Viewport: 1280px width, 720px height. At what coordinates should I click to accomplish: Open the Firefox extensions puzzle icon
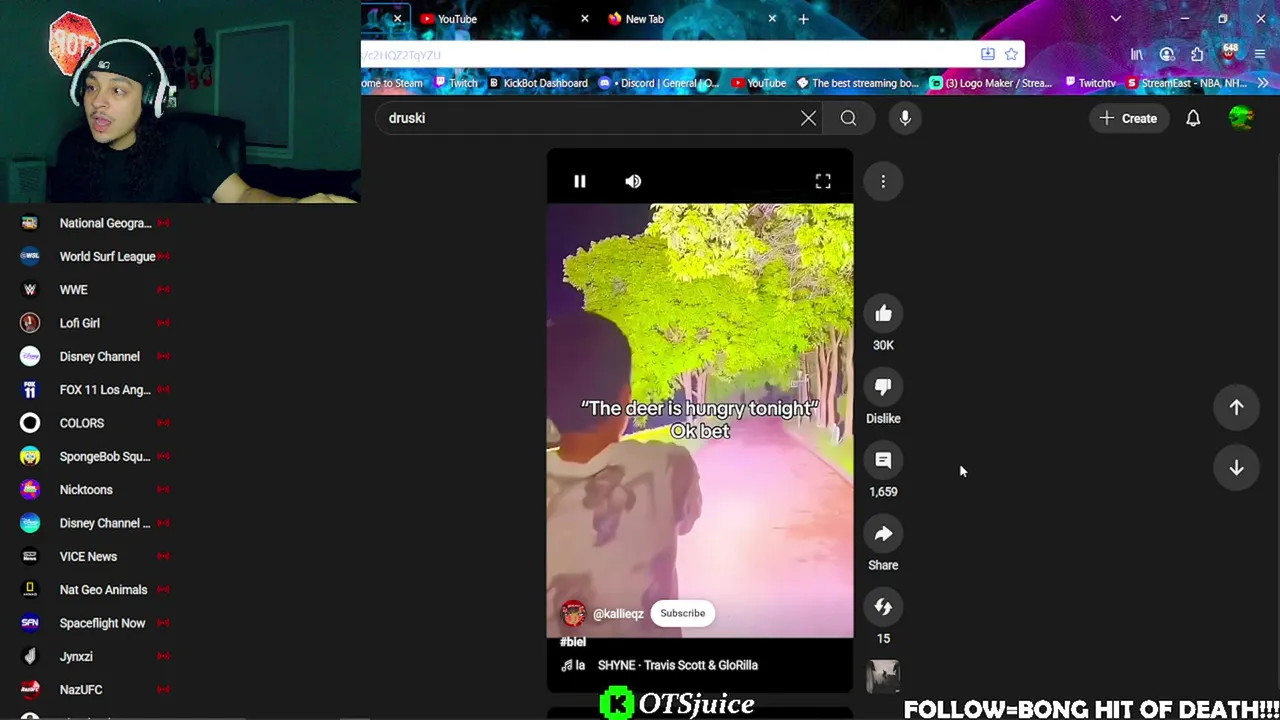[1198, 54]
